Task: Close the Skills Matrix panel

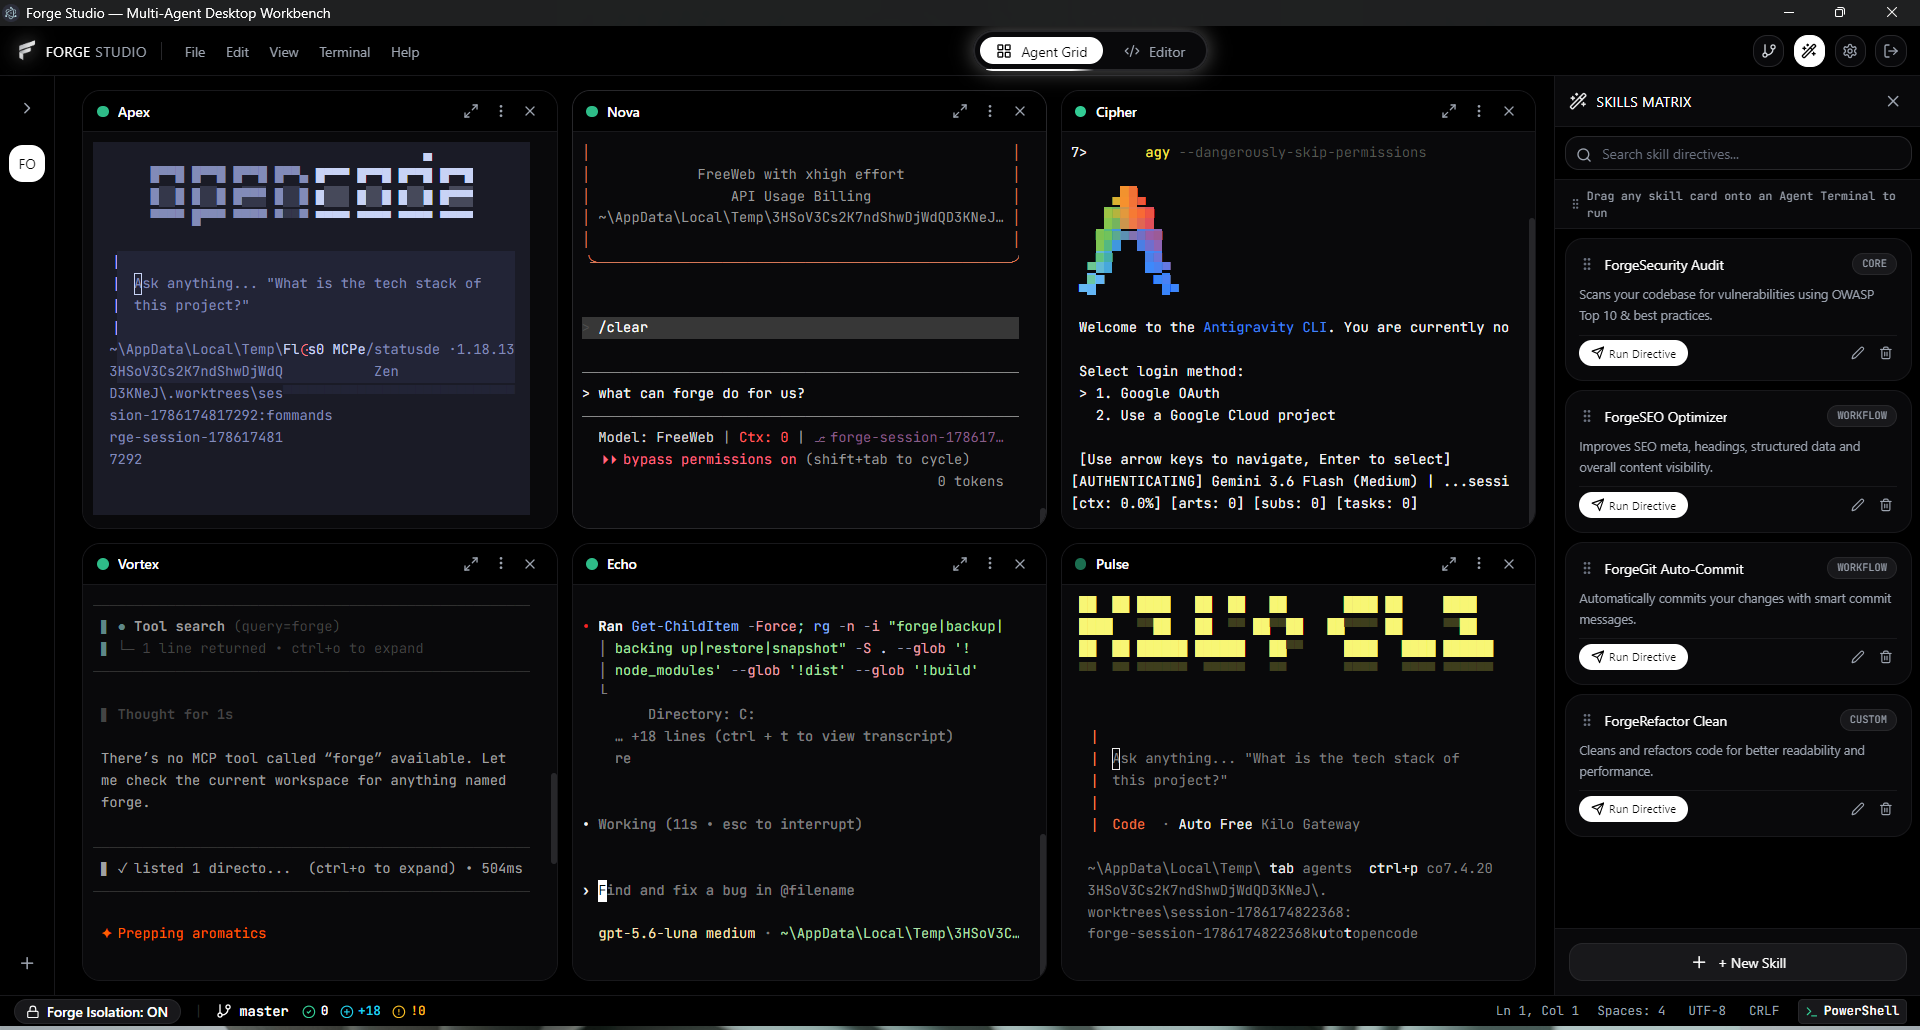Action: tap(1893, 101)
